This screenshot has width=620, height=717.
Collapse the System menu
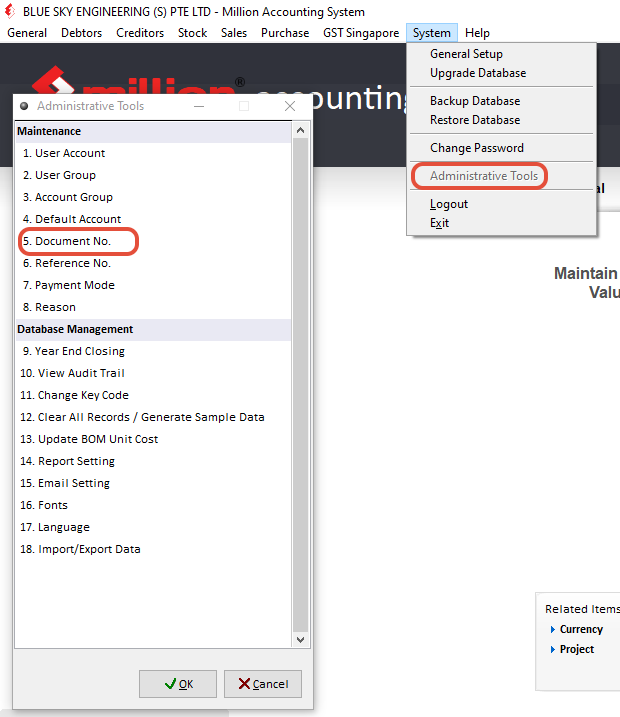432,33
